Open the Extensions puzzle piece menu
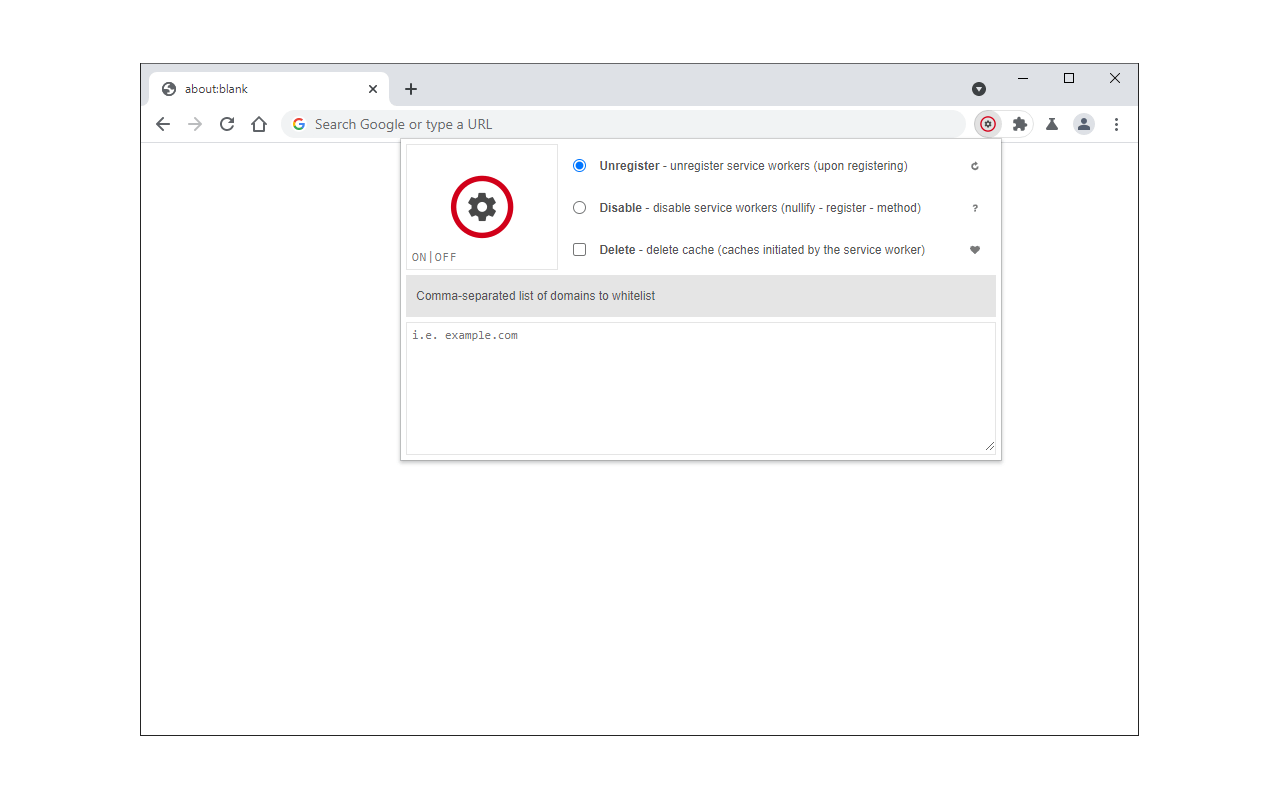Image resolution: width=1280 pixels, height=800 pixels. [x=1020, y=124]
